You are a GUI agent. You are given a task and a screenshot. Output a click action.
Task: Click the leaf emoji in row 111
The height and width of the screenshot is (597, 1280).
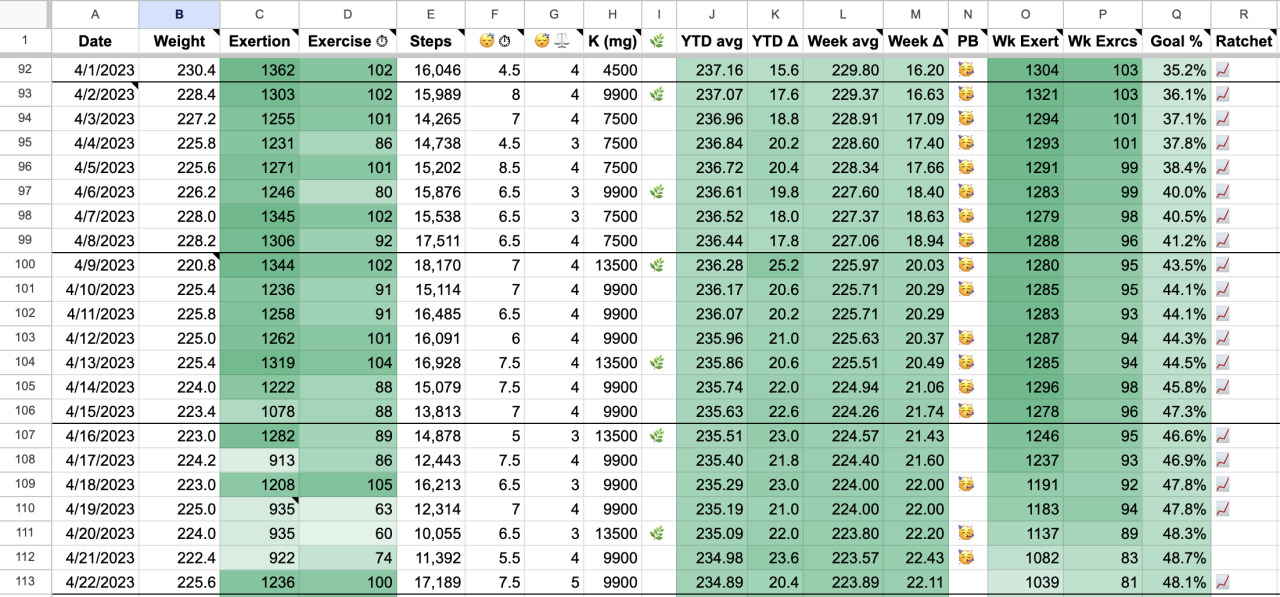click(x=658, y=533)
